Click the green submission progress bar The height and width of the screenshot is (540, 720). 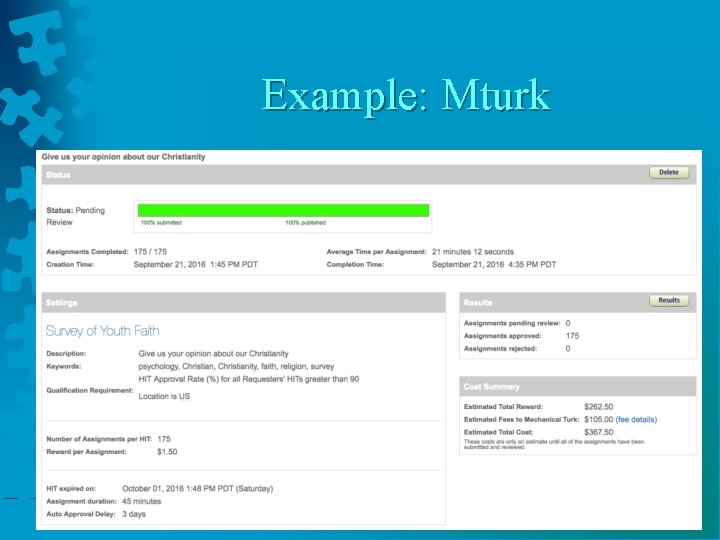click(x=283, y=210)
